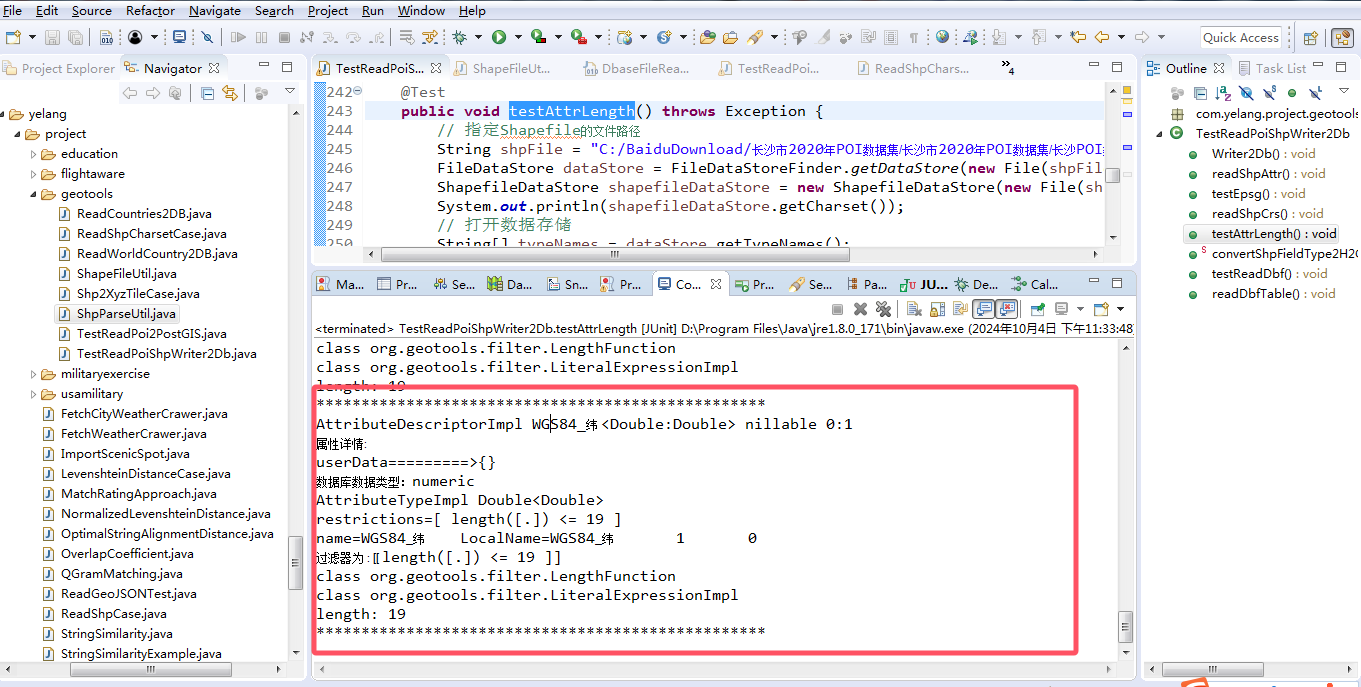Switch to the DbaseFileRea... editor tab
Screen dimensions: 1361x687
point(636,68)
